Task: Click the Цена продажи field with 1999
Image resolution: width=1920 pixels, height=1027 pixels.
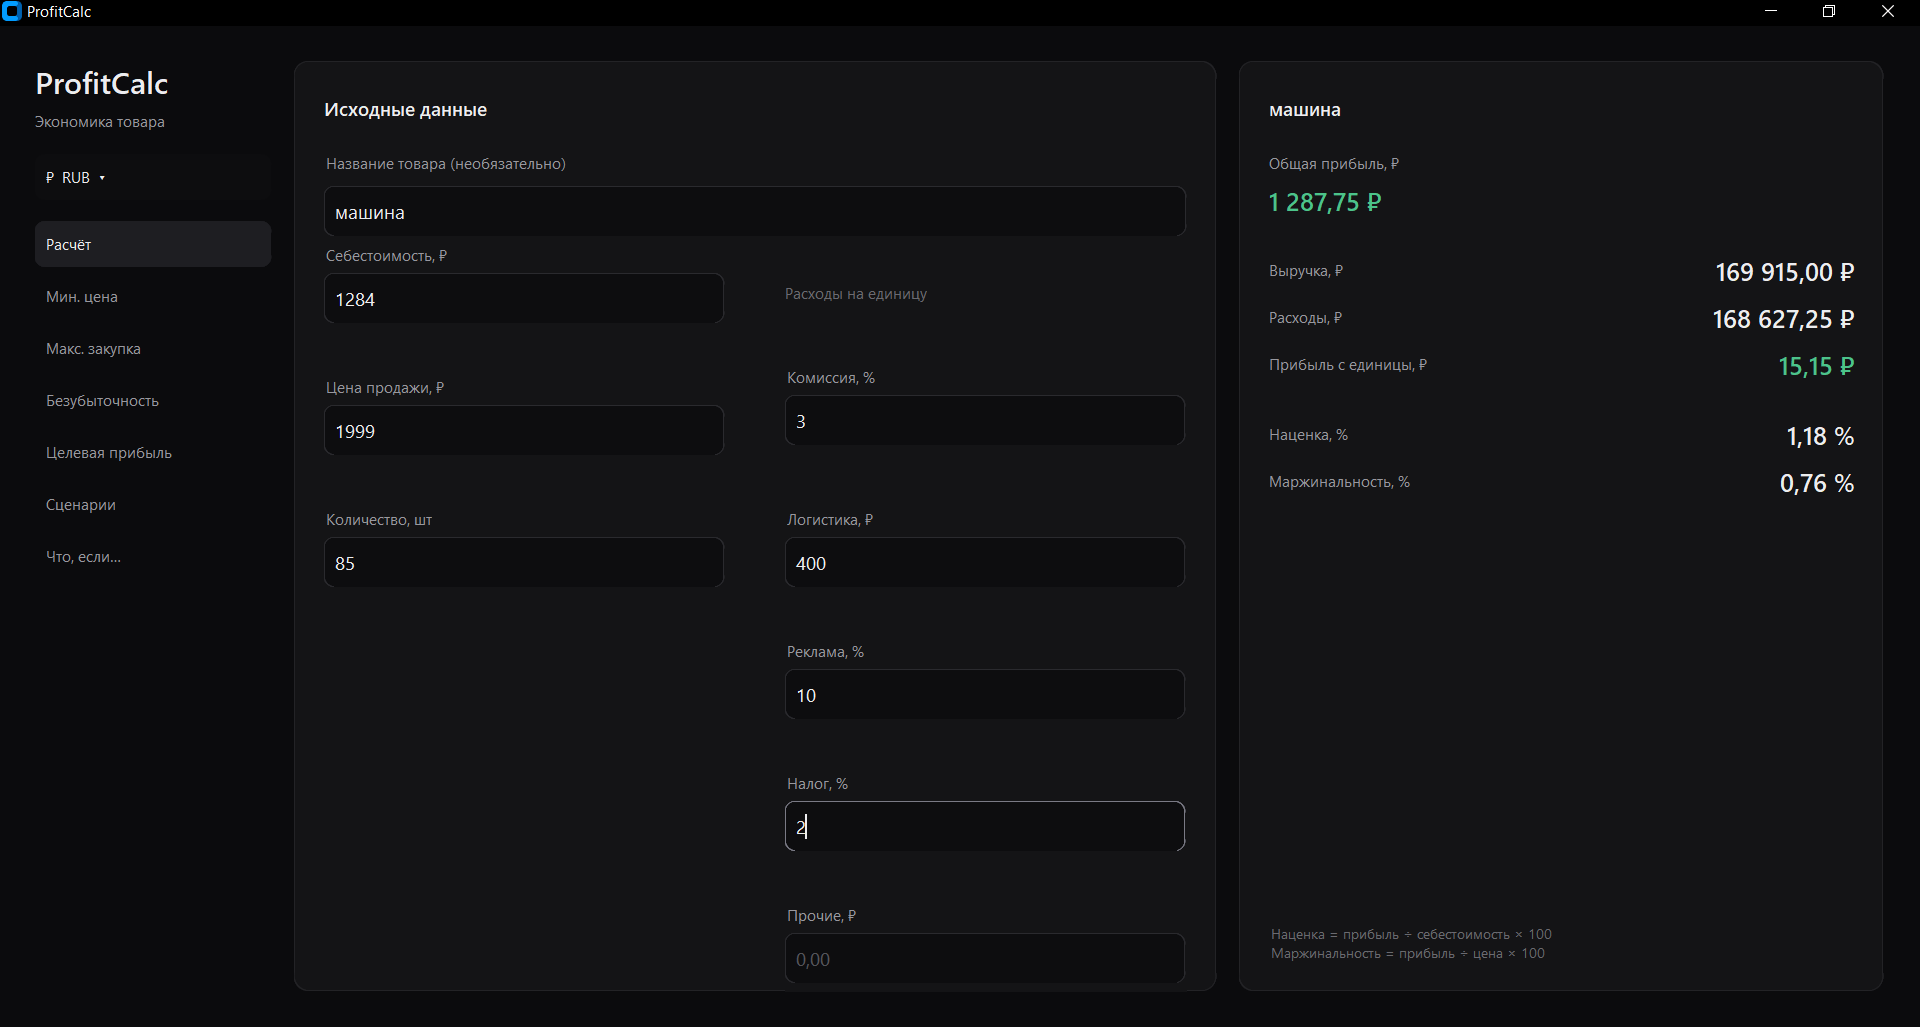Action: pyautogui.click(x=524, y=431)
